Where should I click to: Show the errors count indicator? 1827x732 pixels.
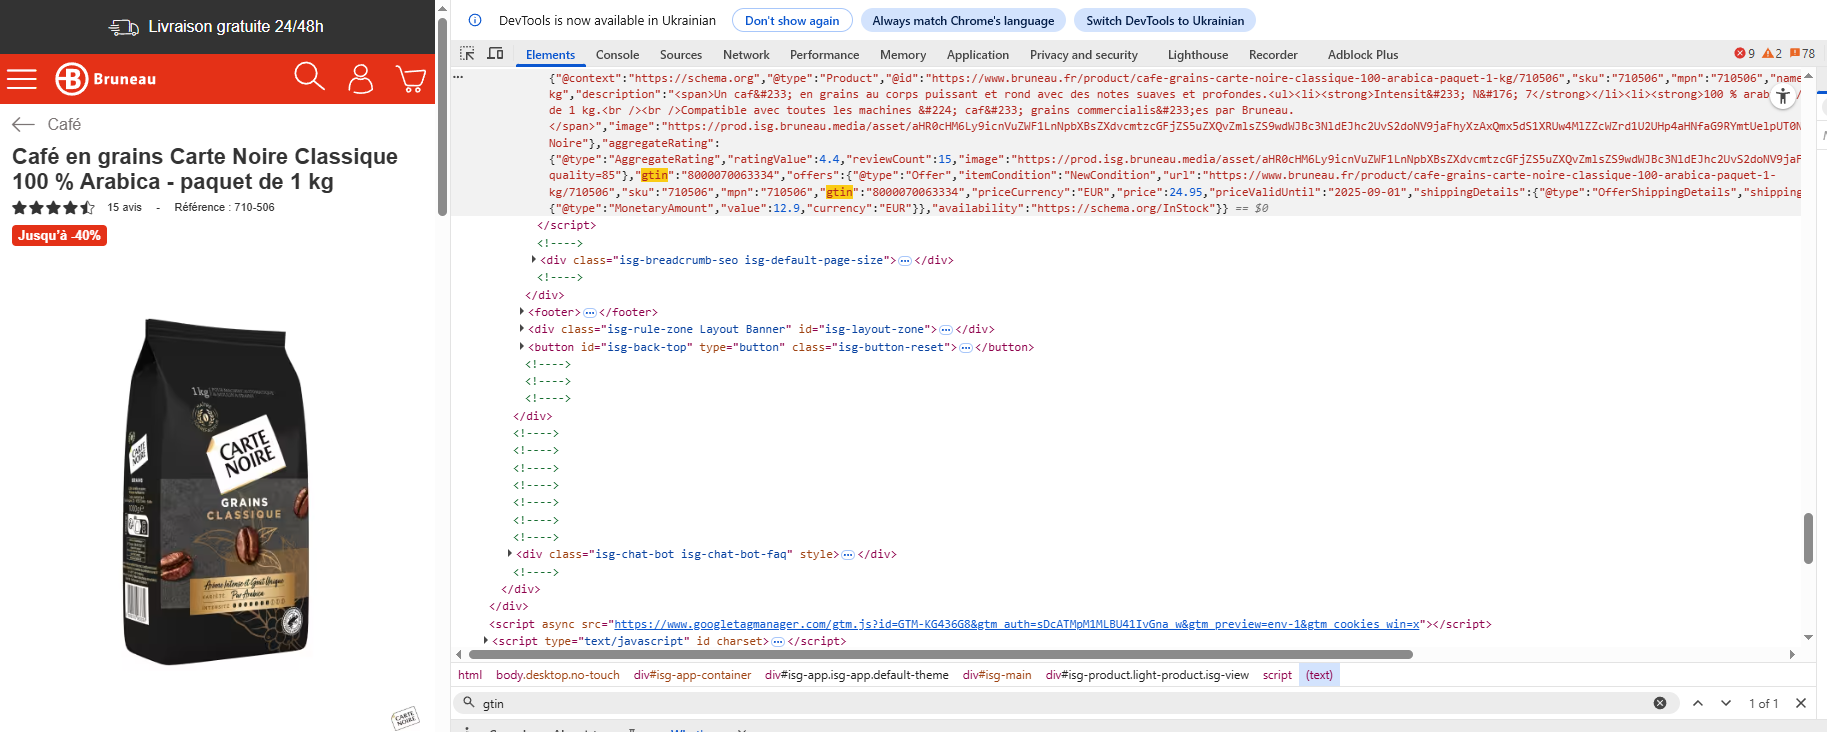click(1745, 54)
